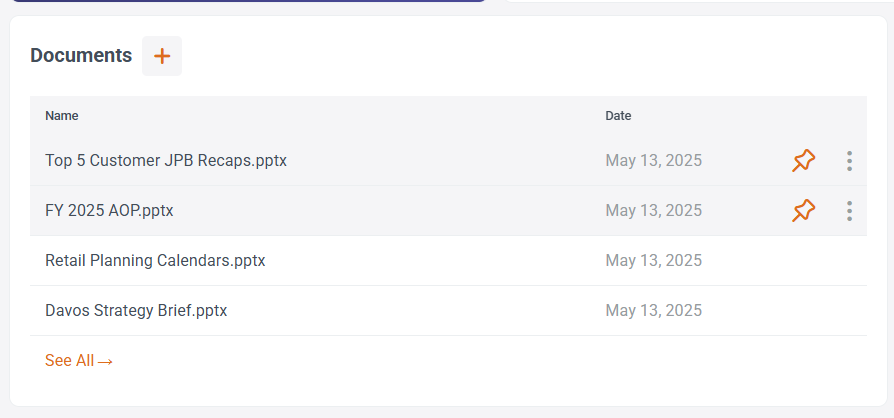Click the white card above the Date column
This screenshot has width=894, height=418.
click(x=699, y=1)
